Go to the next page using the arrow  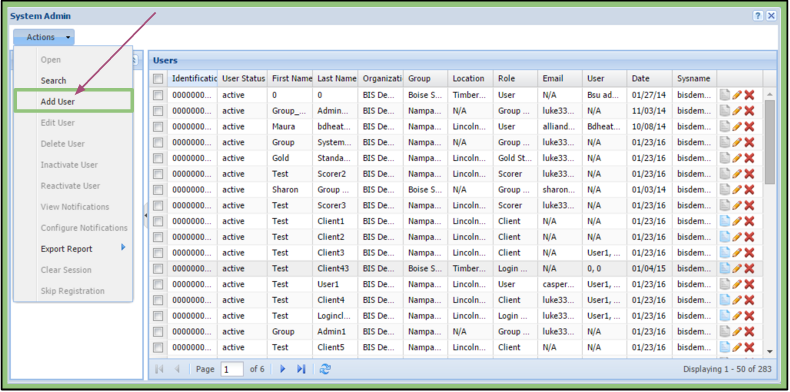(283, 369)
